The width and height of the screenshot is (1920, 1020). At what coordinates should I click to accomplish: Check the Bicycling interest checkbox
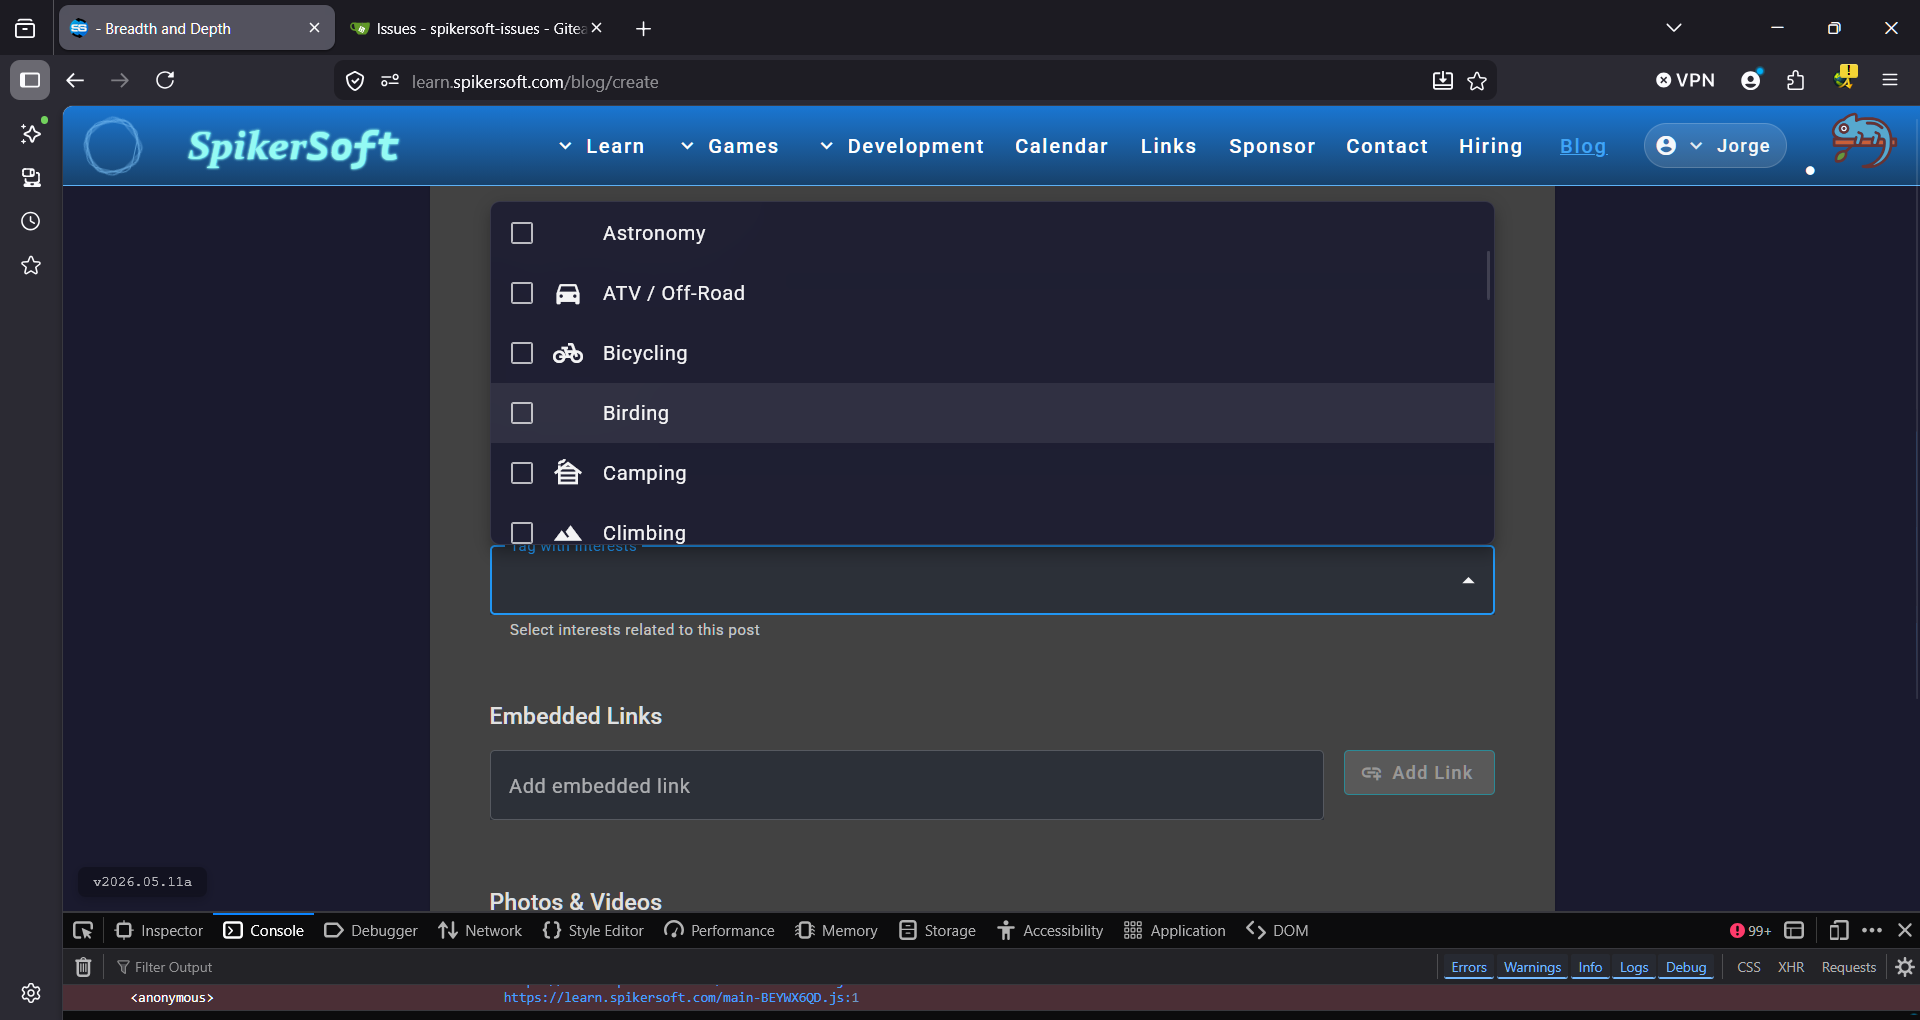pos(522,353)
